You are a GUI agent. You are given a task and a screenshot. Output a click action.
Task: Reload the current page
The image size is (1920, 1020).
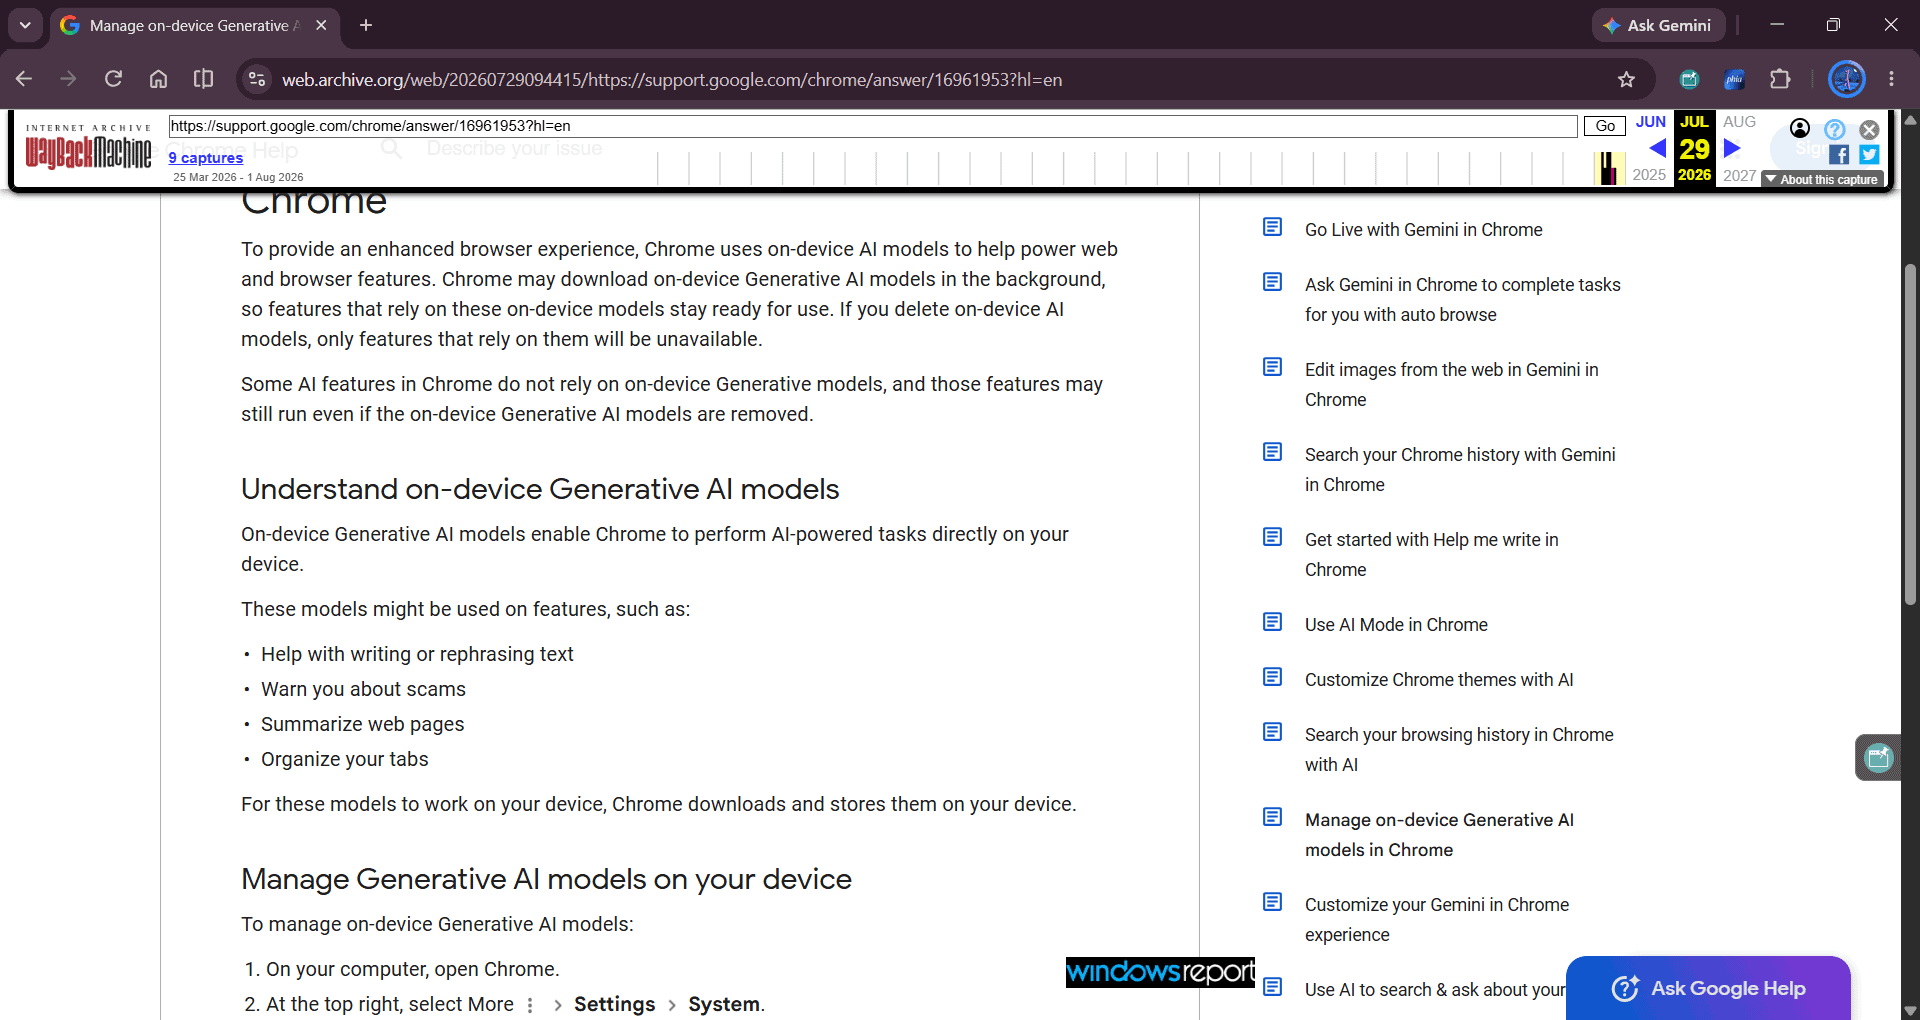(x=113, y=79)
